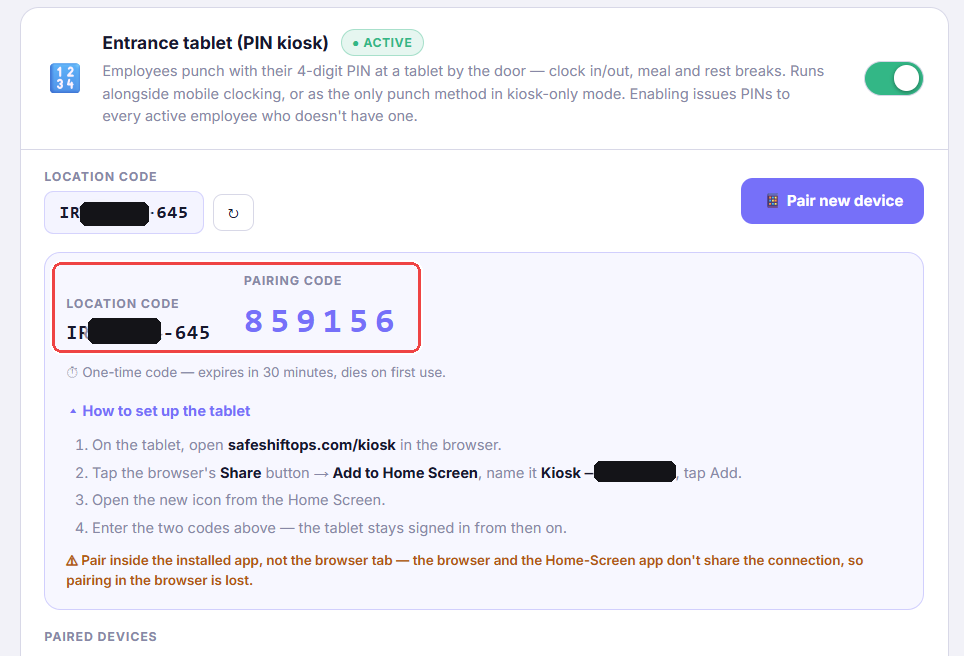Regenerate the location code with refresh icon
The width and height of the screenshot is (964, 656).
click(233, 213)
